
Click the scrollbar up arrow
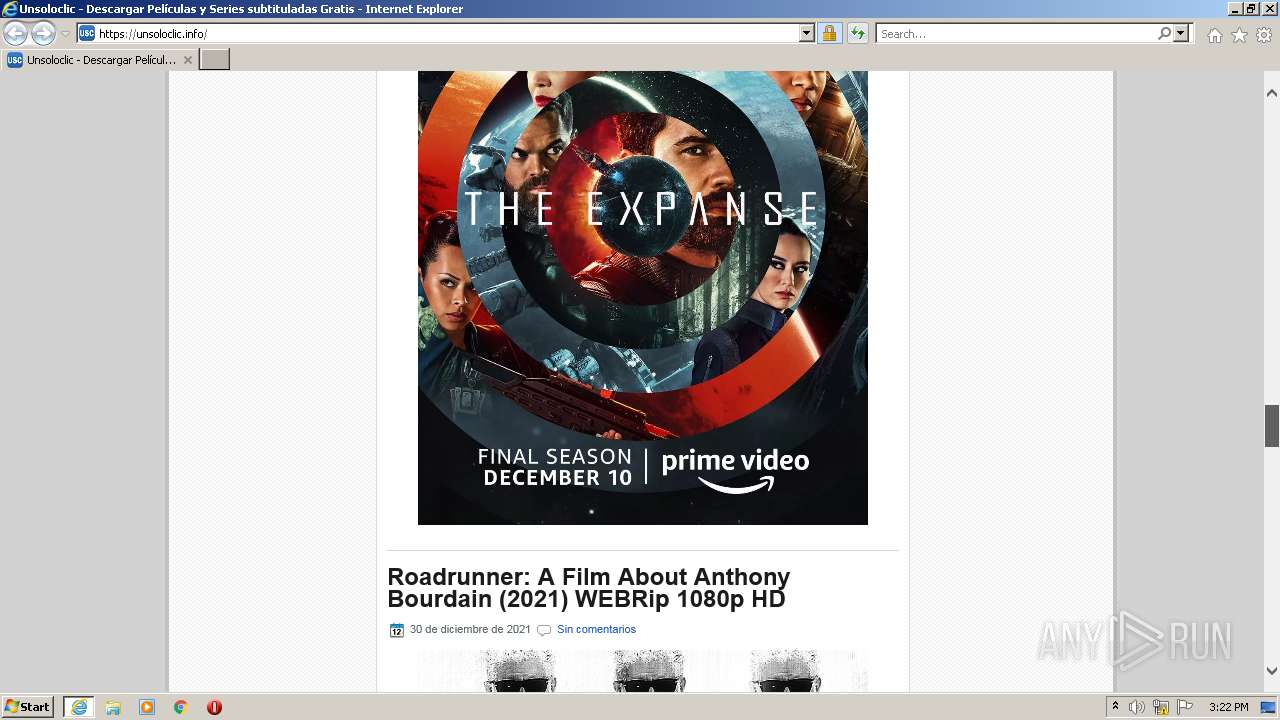point(1272,93)
